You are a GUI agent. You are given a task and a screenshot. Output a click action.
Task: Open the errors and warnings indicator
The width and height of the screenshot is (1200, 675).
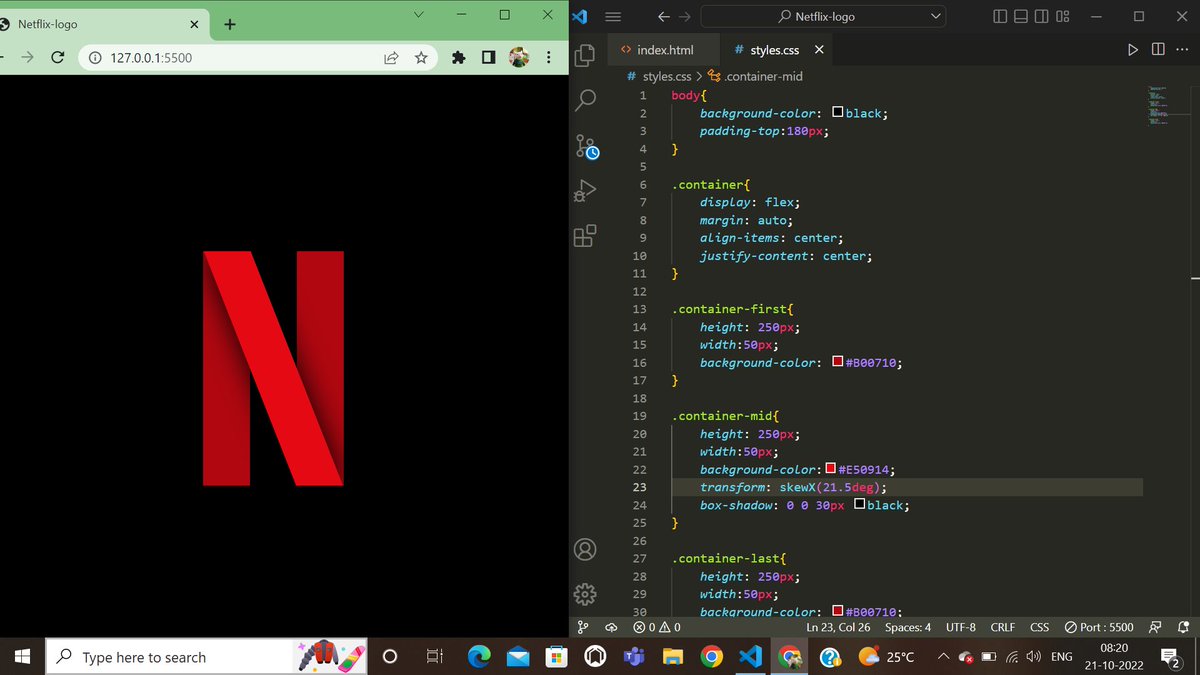coord(657,627)
